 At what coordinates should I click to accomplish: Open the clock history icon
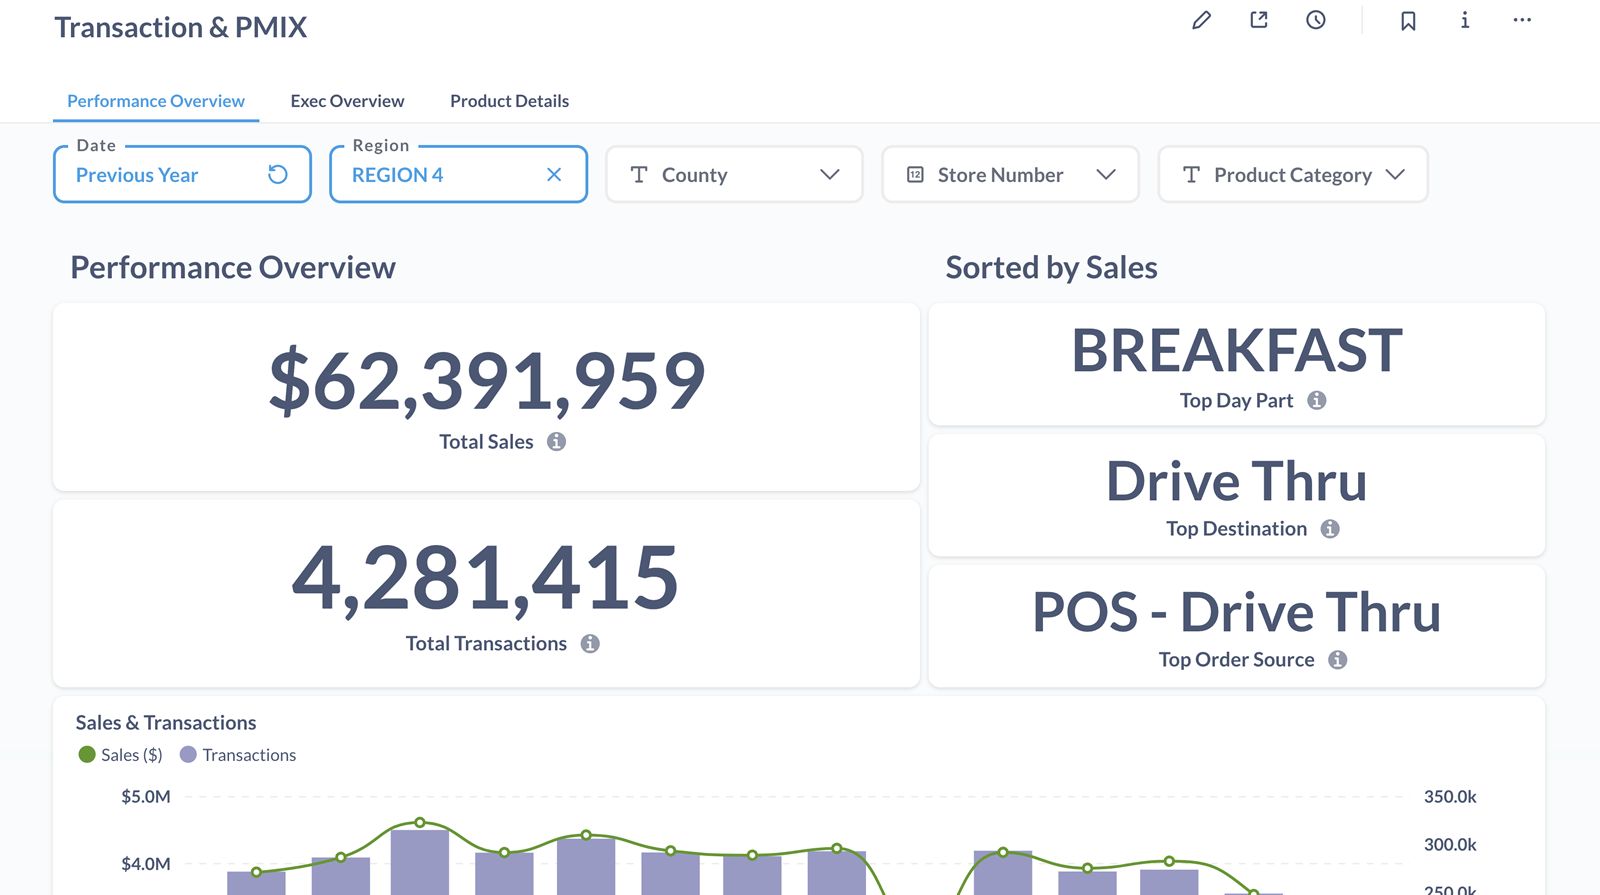click(1316, 20)
